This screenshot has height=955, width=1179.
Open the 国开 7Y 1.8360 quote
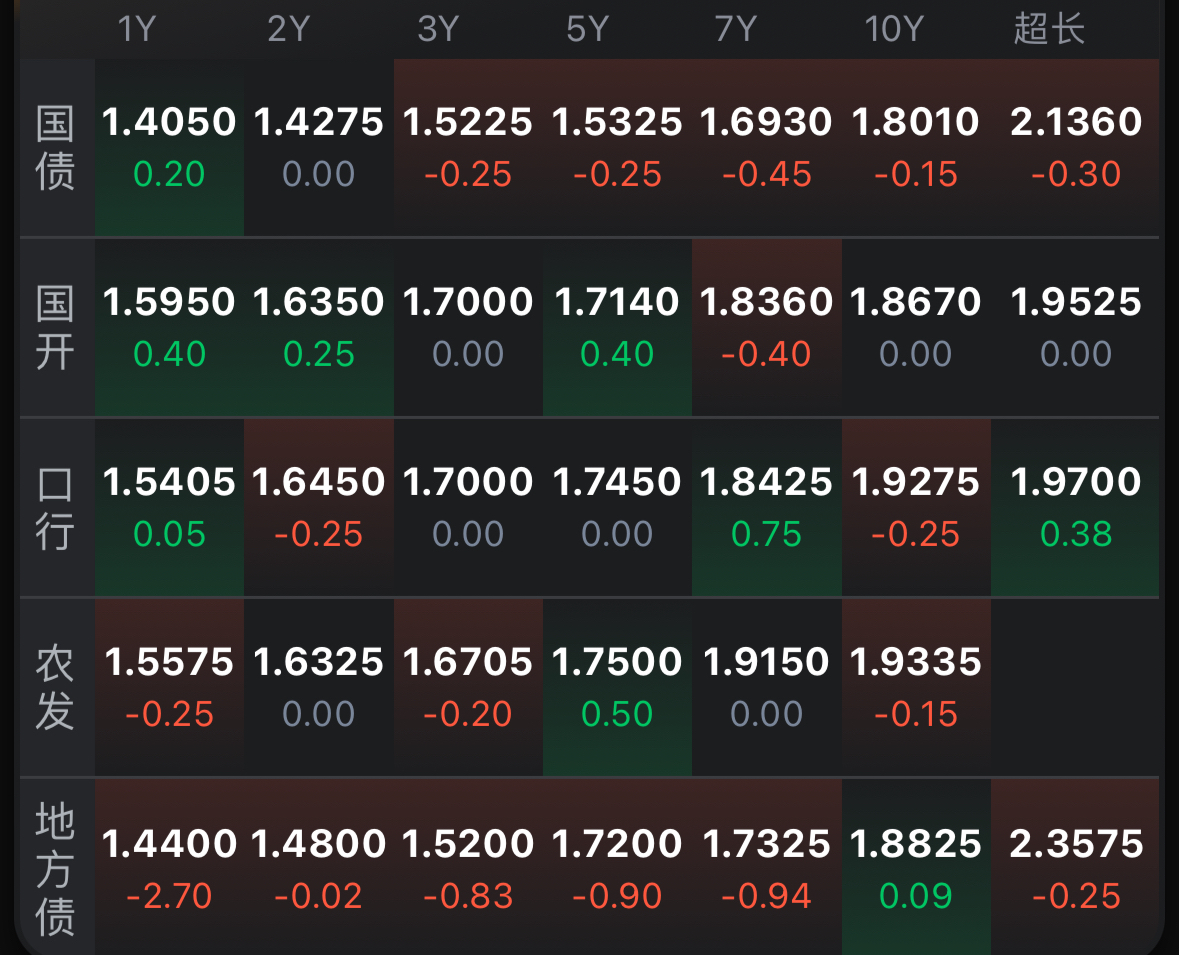[766, 327]
